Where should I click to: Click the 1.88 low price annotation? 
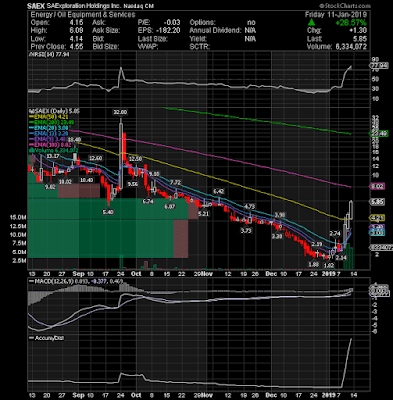point(314,264)
